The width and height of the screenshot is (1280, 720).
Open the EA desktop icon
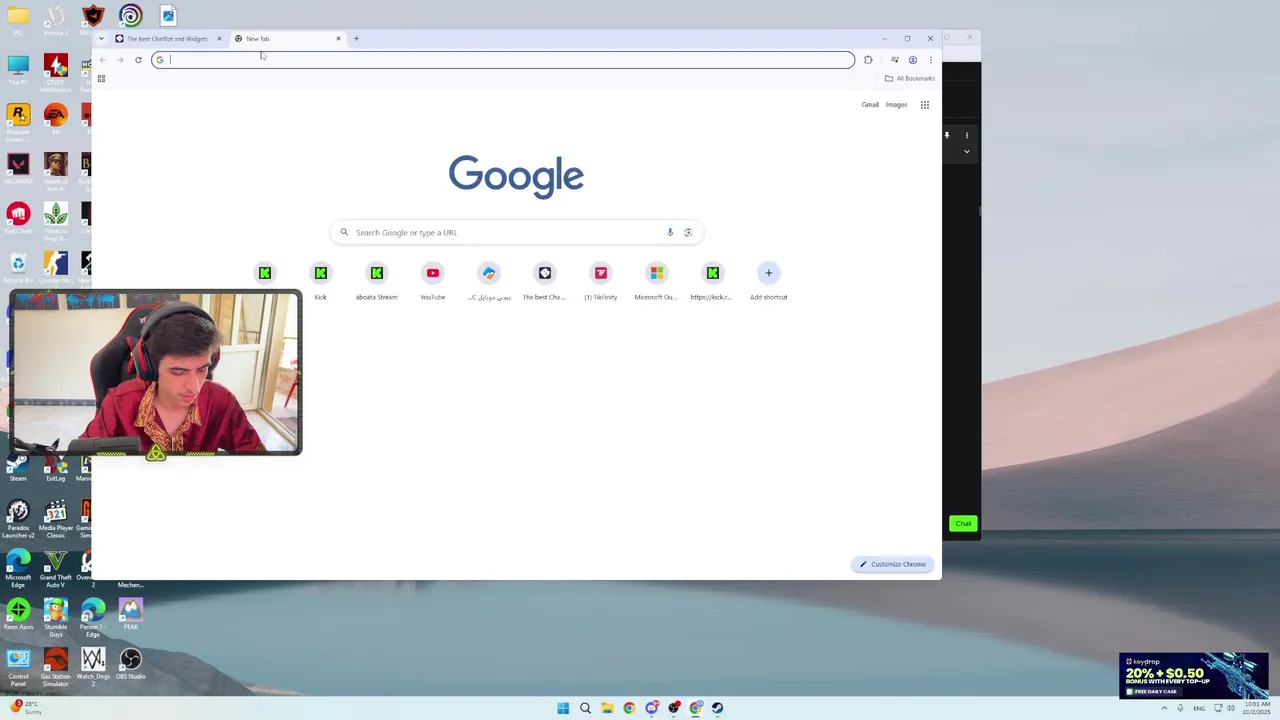click(x=55, y=119)
